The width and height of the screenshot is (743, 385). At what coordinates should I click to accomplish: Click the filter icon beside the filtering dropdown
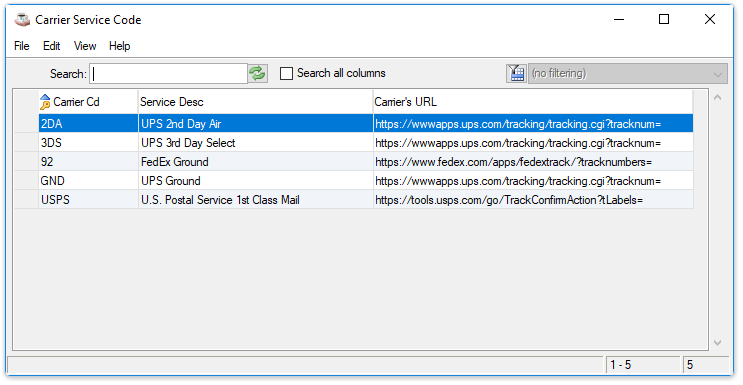(x=516, y=73)
